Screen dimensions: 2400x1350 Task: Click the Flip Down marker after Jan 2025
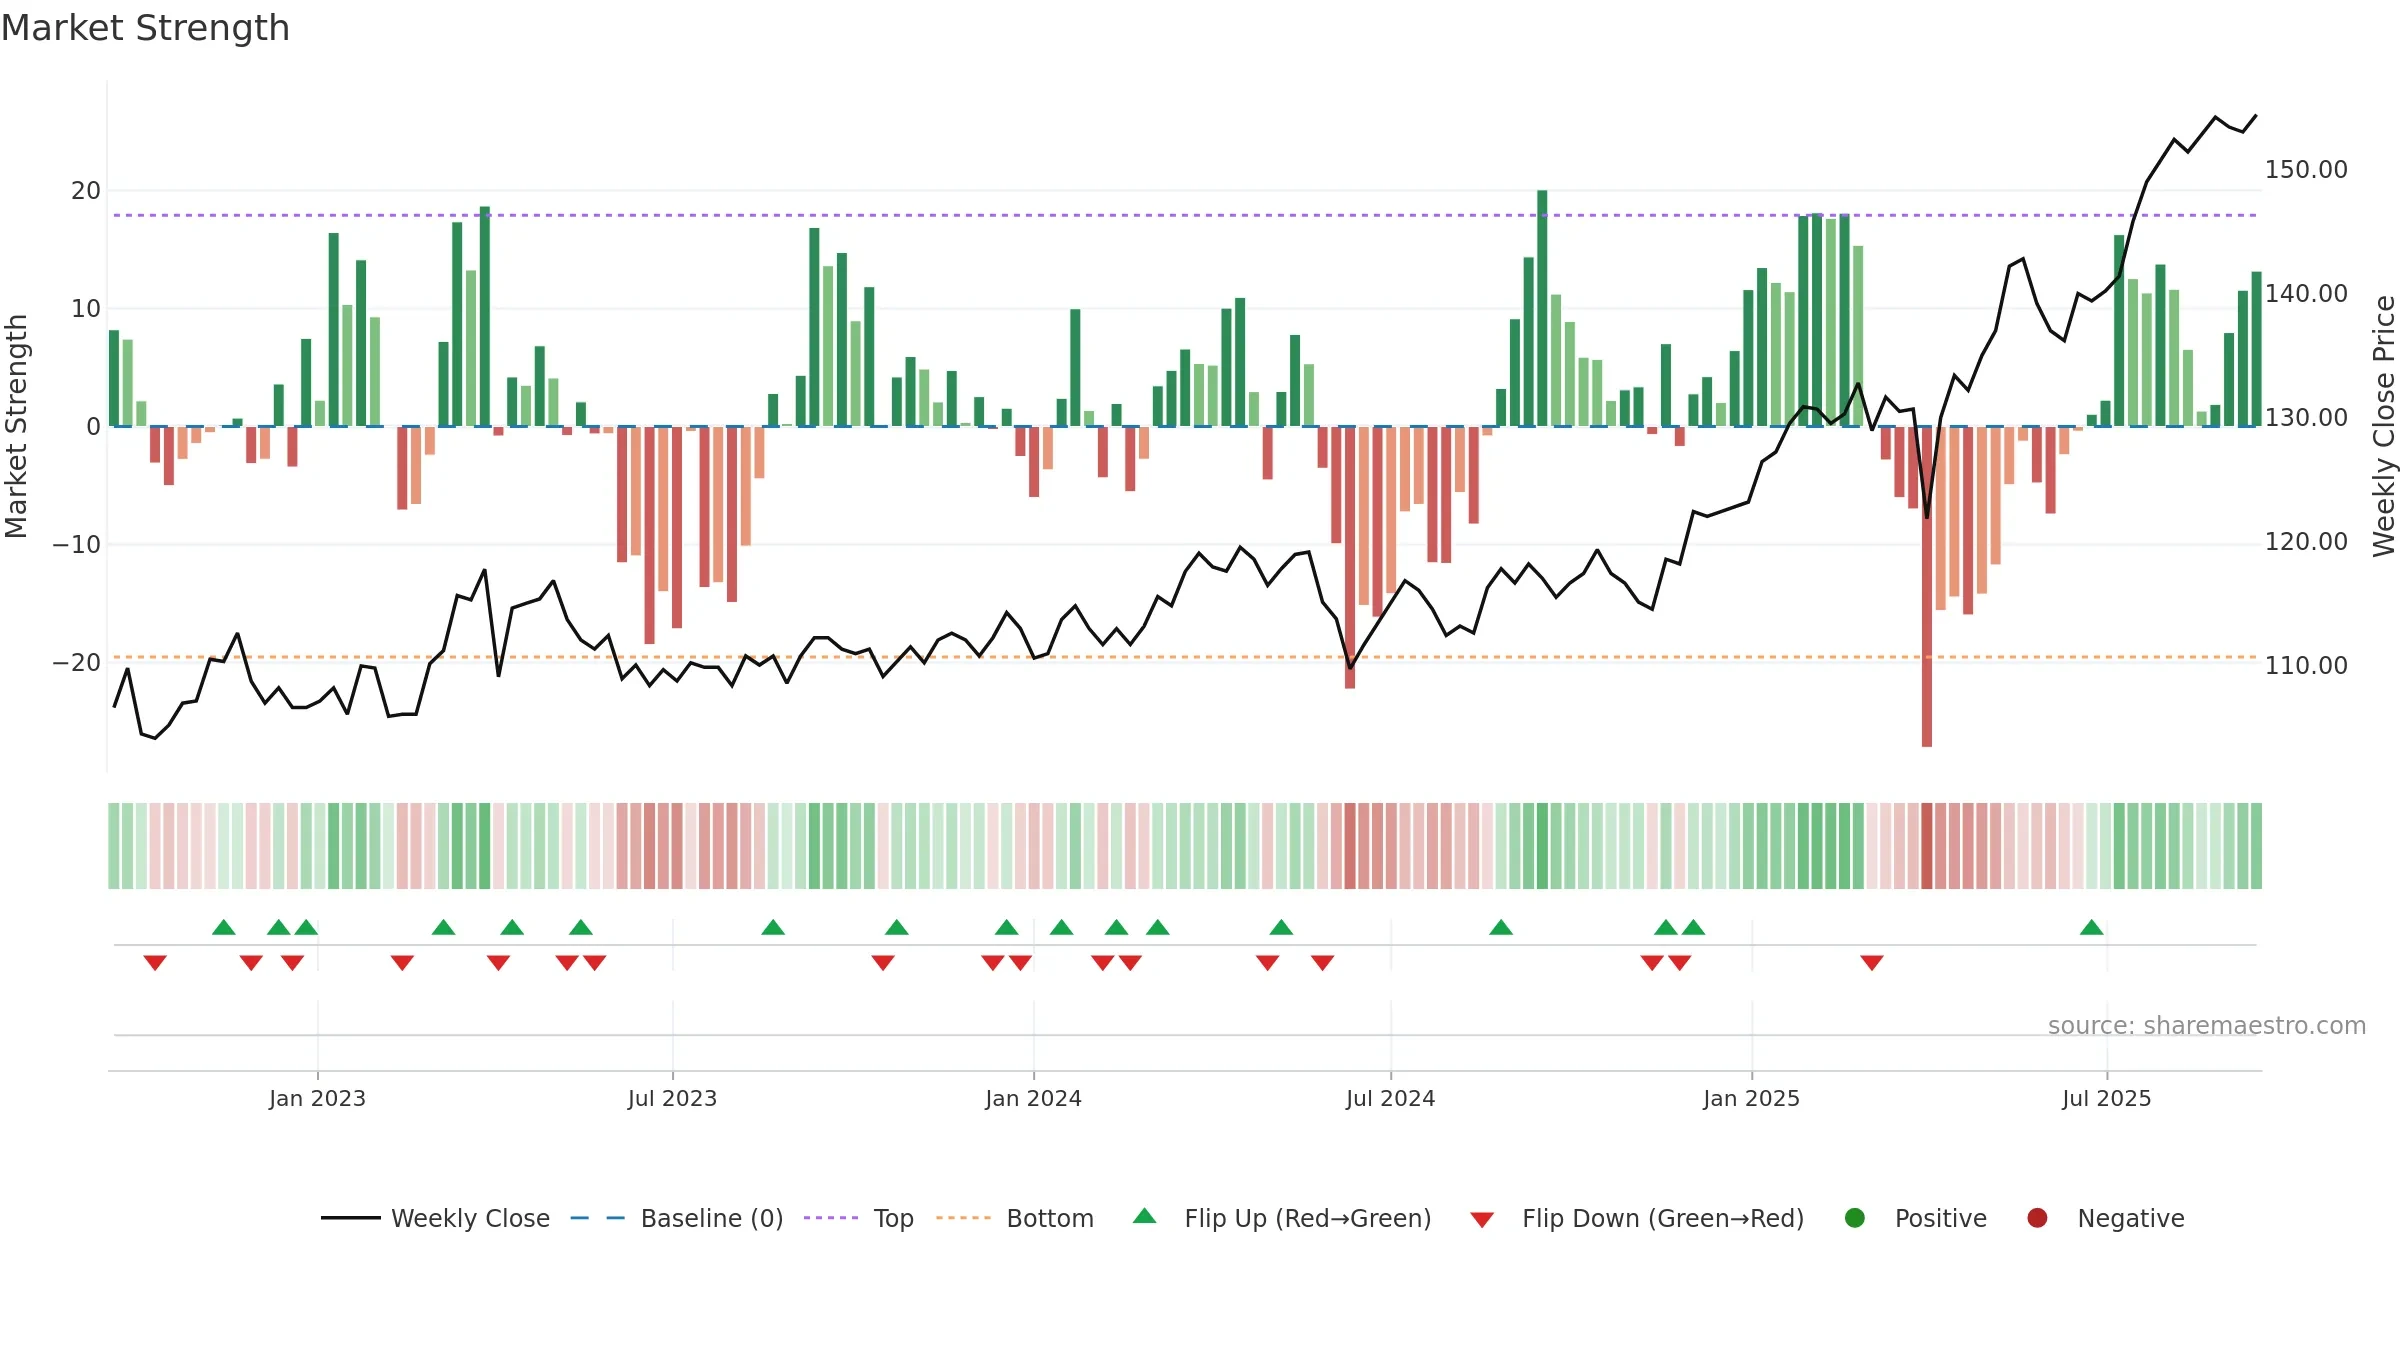pyautogui.click(x=1872, y=963)
